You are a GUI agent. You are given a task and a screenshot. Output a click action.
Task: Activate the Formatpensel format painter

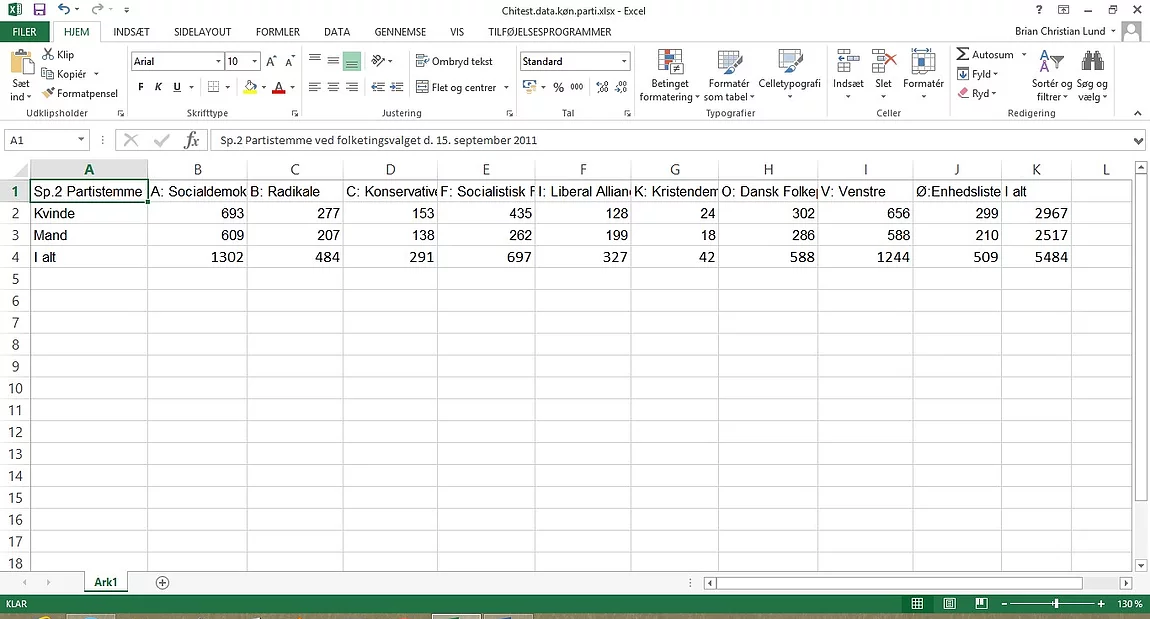(x=79, y=93)
